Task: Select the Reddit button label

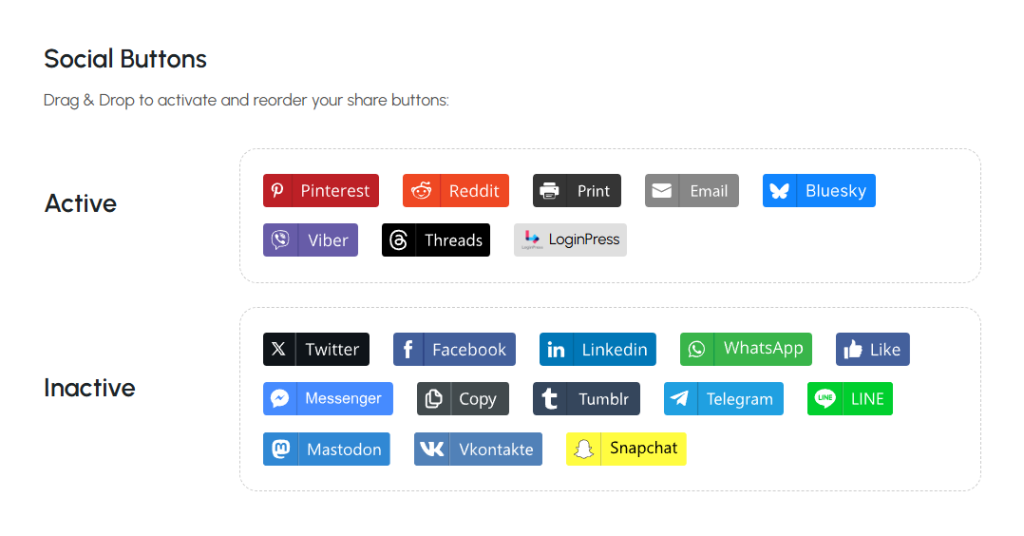Action: [474, 191]
